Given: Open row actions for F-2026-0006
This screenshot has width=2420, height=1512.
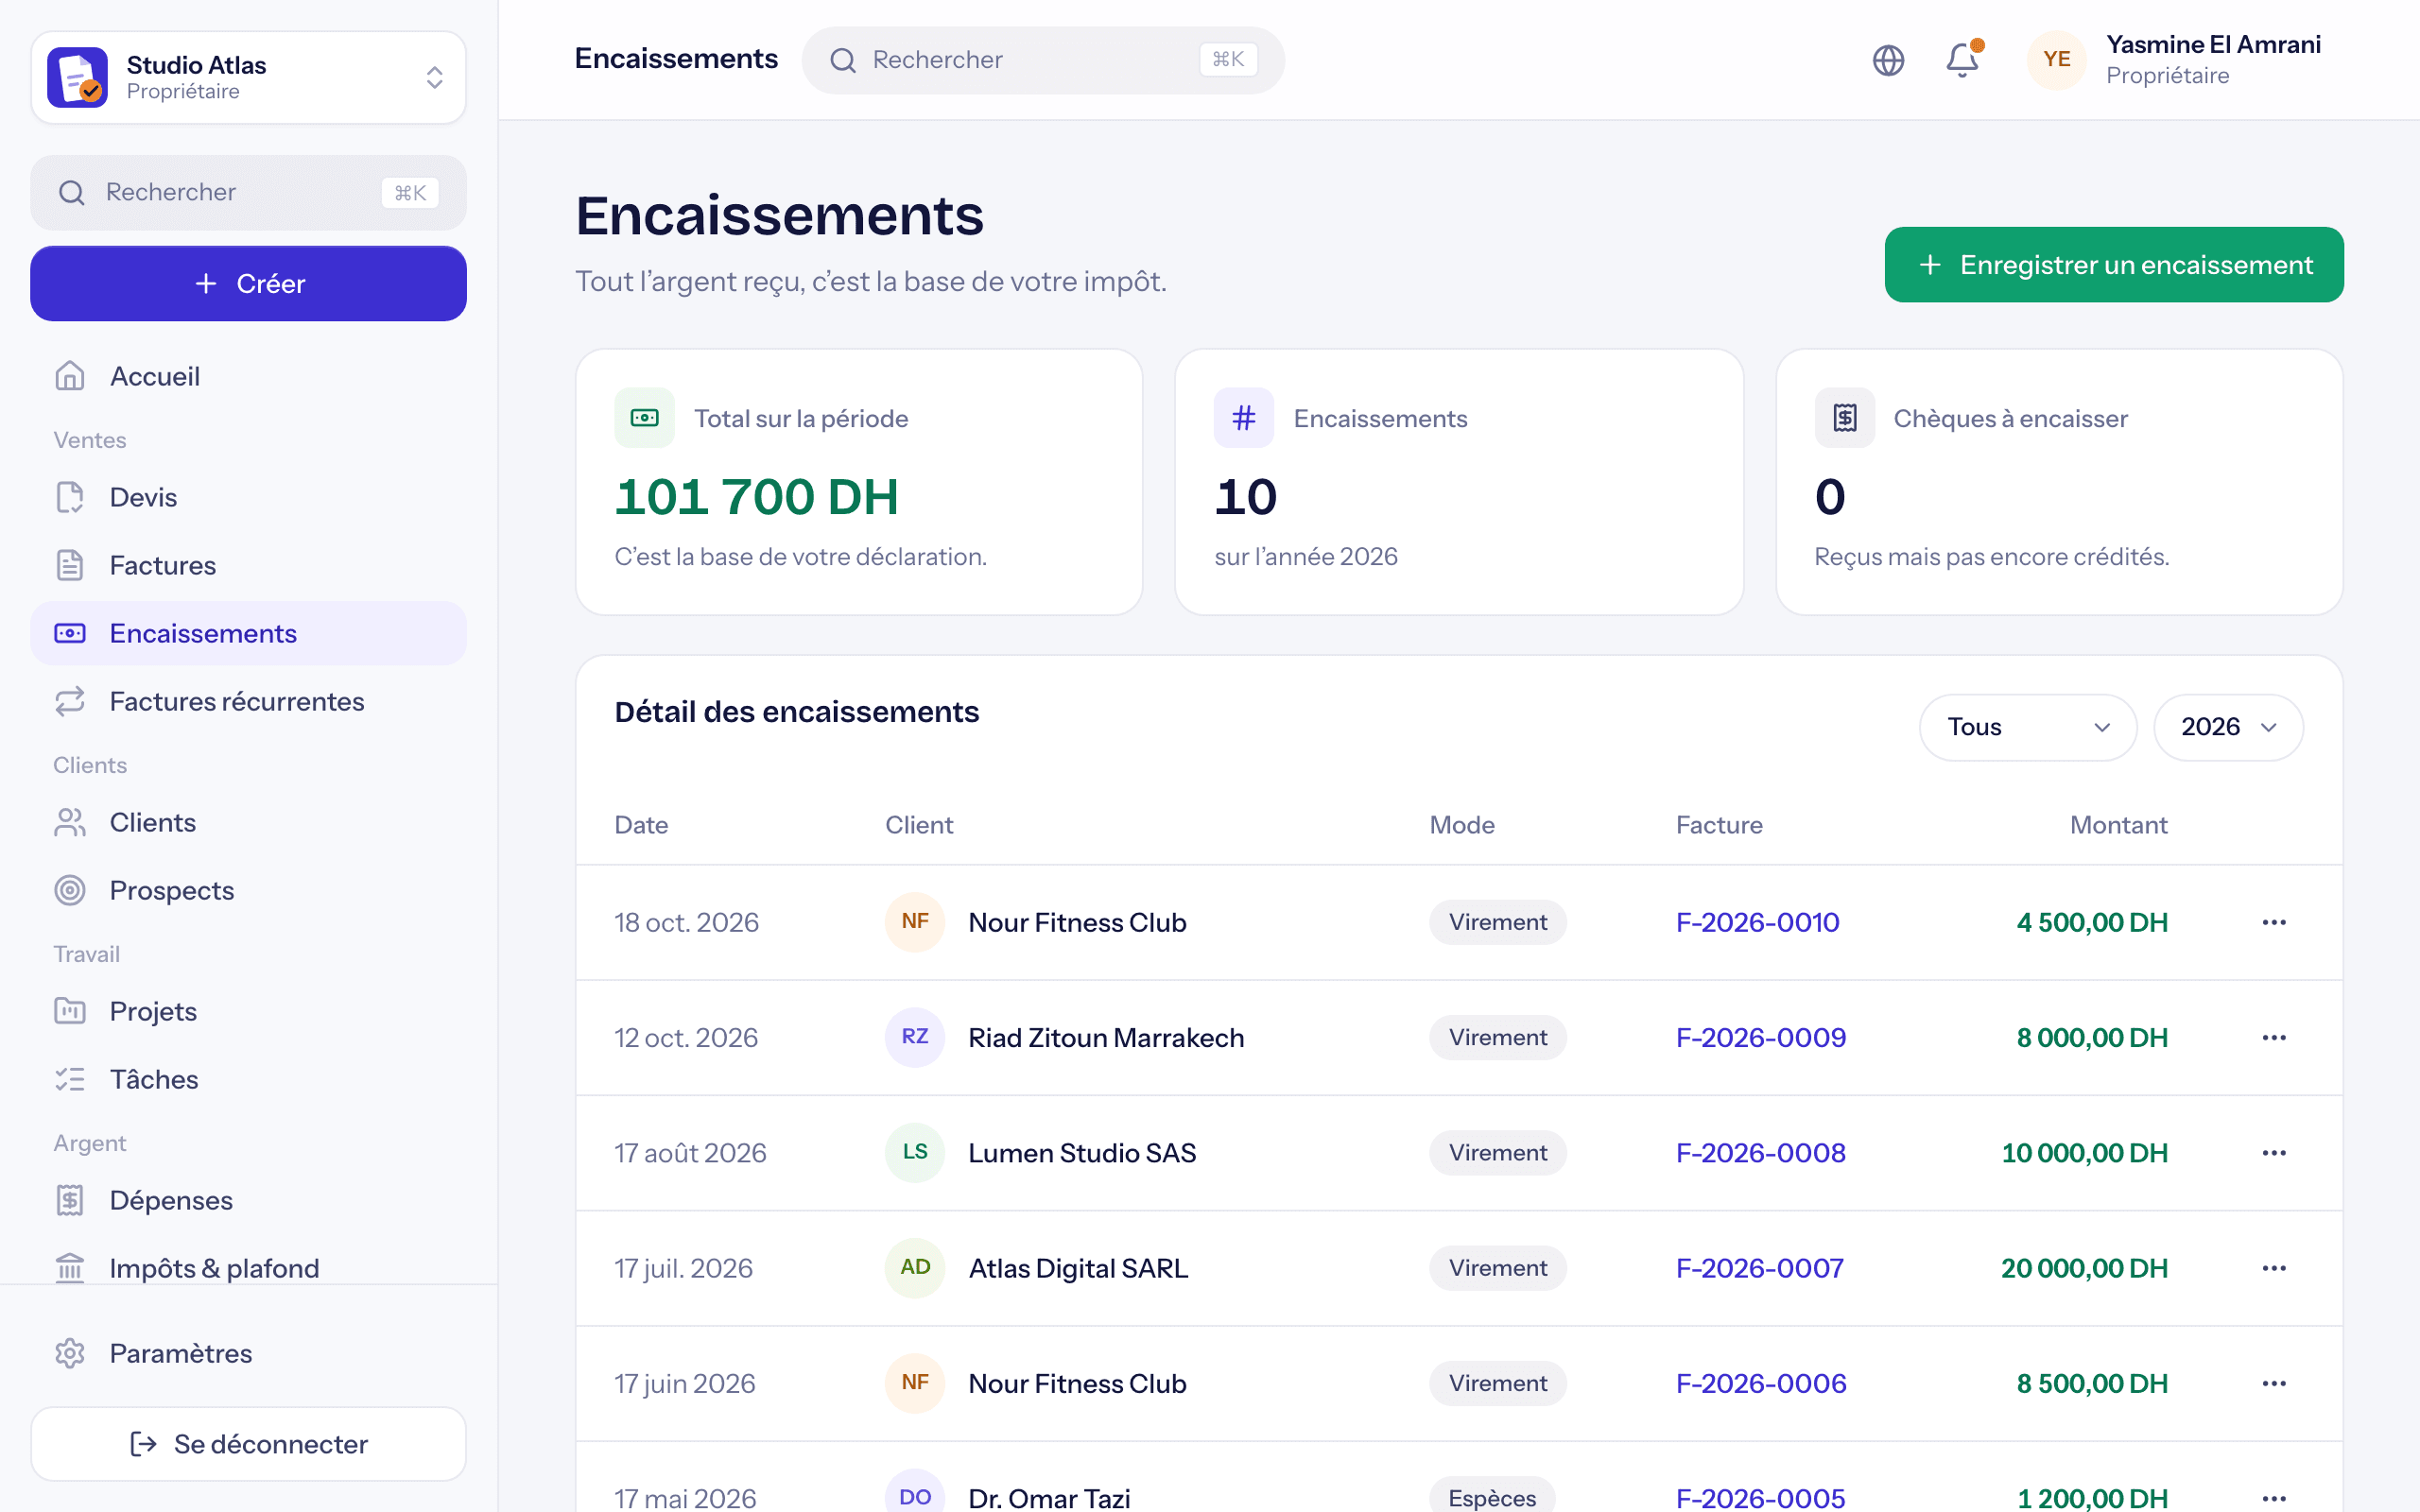Looking at the screenshot, I should 2274,1383.
